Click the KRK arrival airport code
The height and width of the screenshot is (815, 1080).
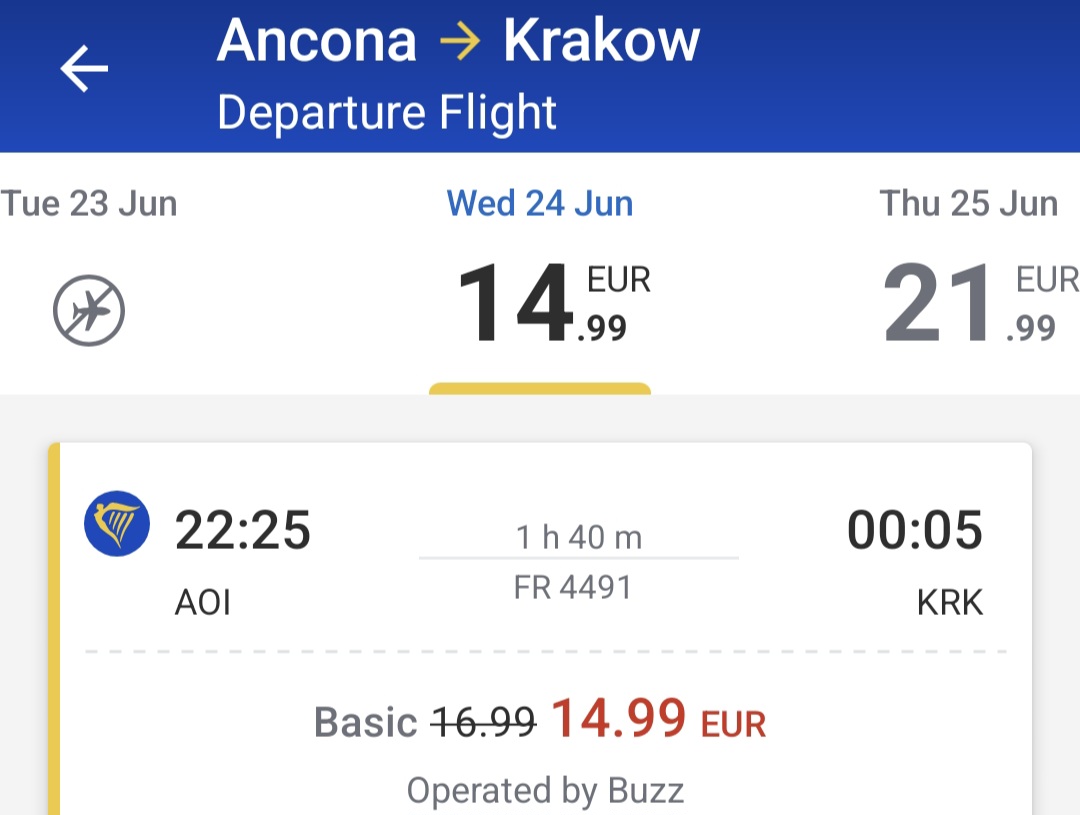pyautogui.click(x=950, y=602)
